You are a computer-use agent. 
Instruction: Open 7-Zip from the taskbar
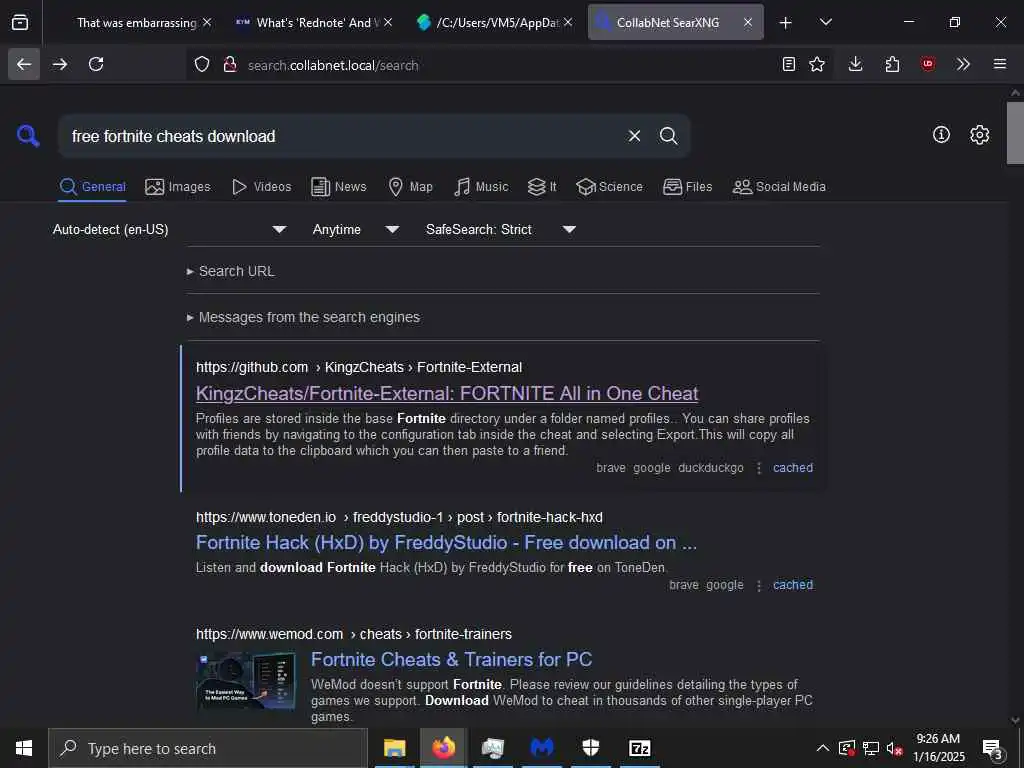[639, 748]
